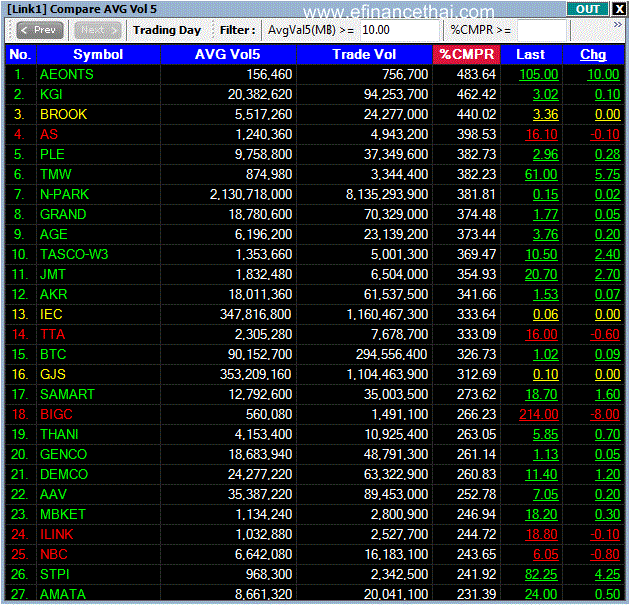This screenshot has height=605, width=630.
Task: Select the NBC symbol
Action: tap(53, 554)
